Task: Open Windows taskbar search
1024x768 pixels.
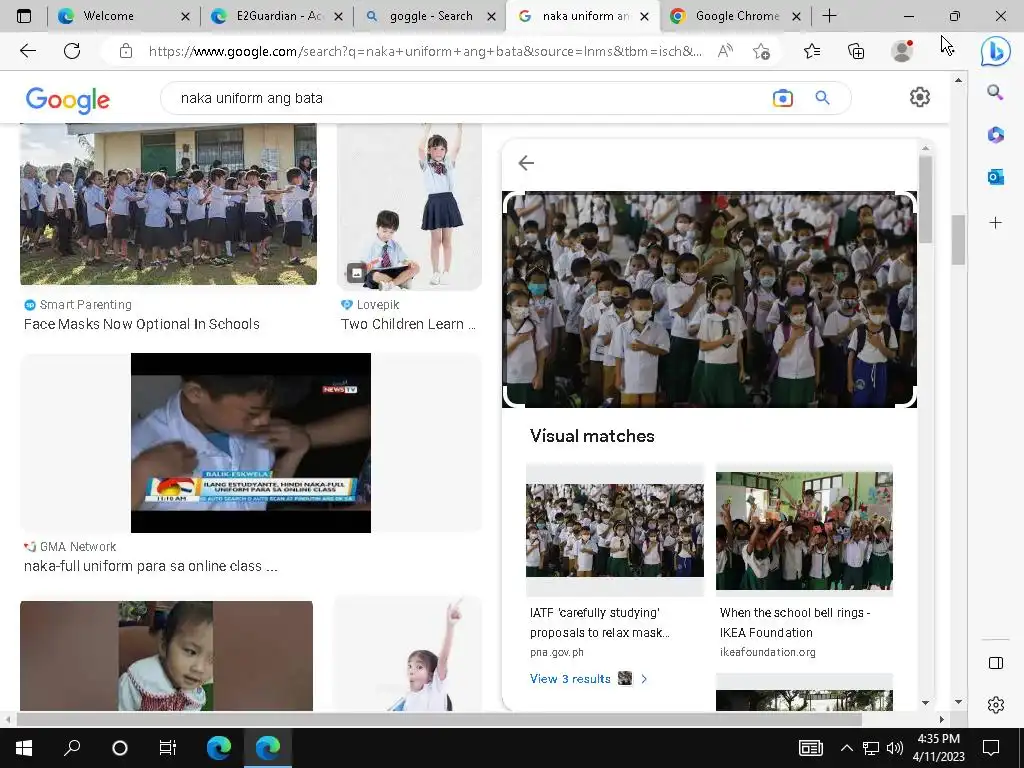Action: (72, 748)
